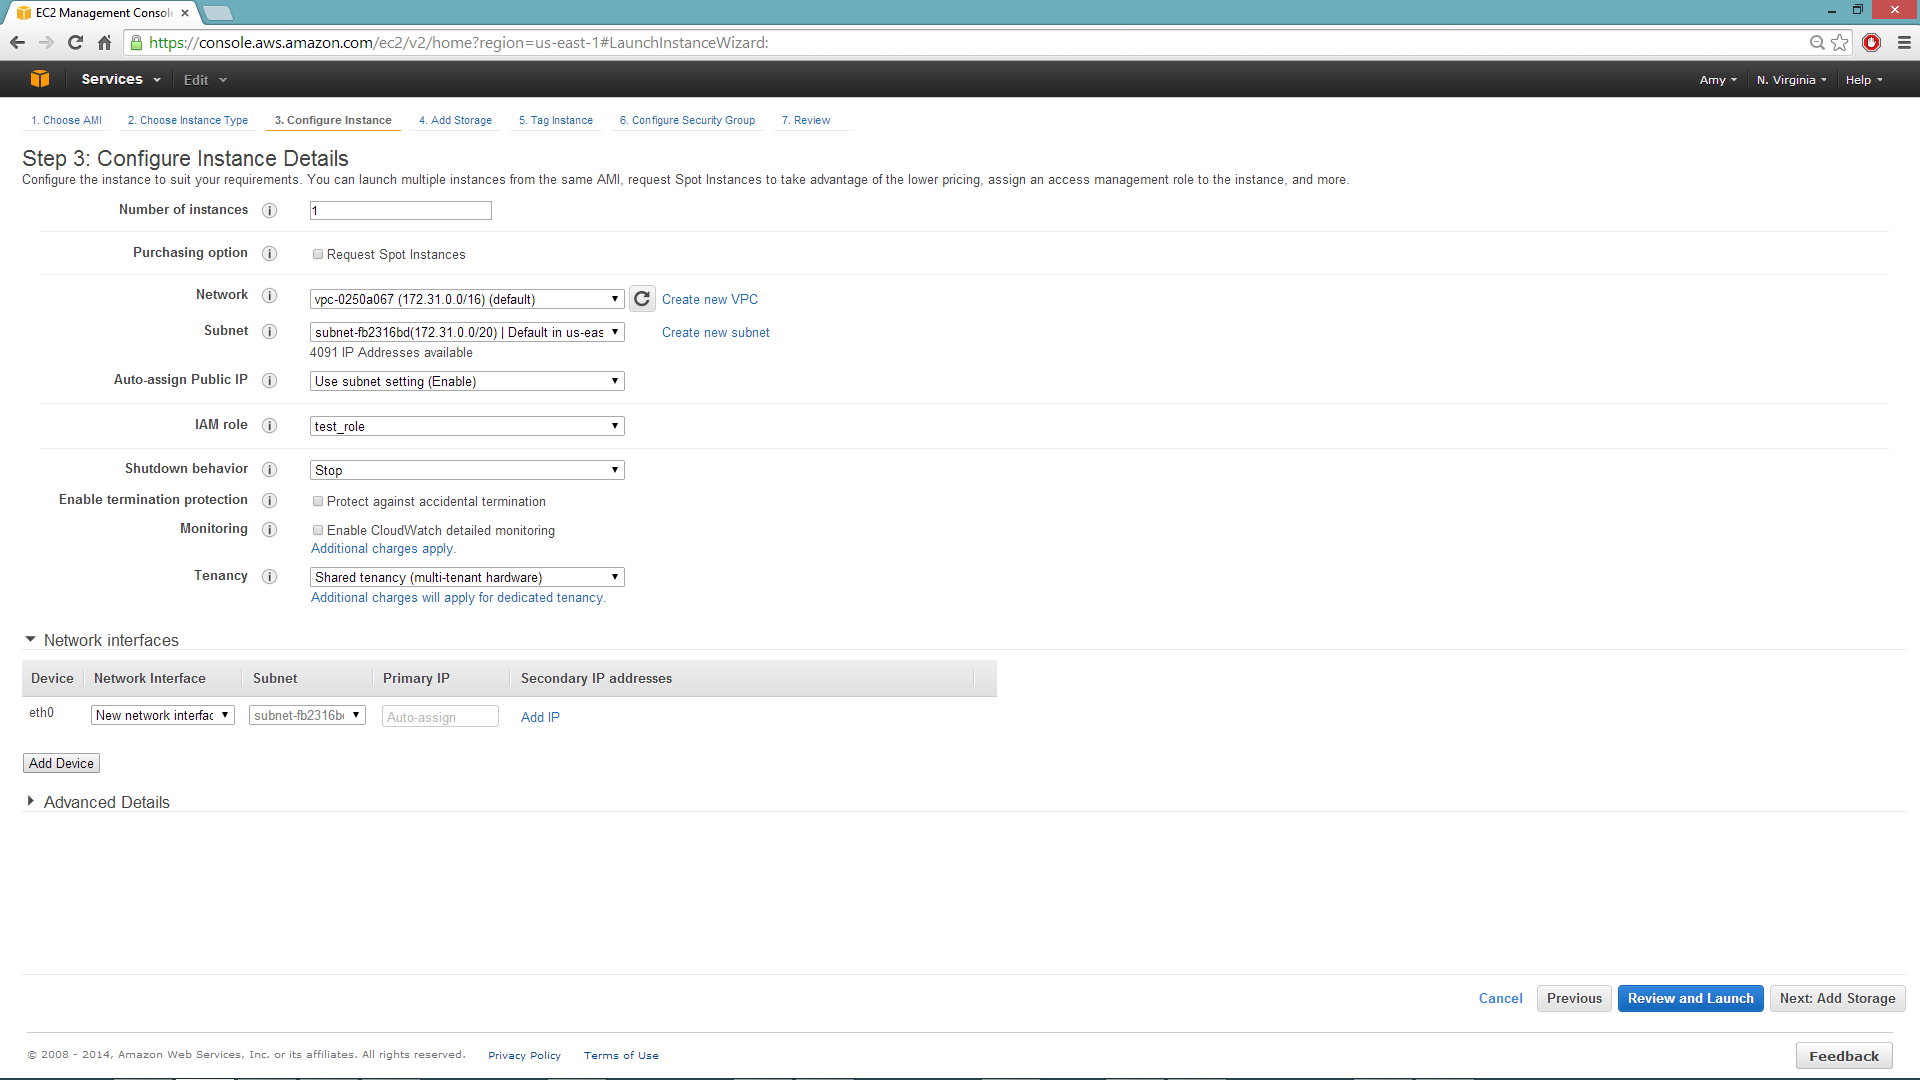Open the AWS services cube logo
The height and width of the screenshot is (1080, 1920).
pos(38,78)
